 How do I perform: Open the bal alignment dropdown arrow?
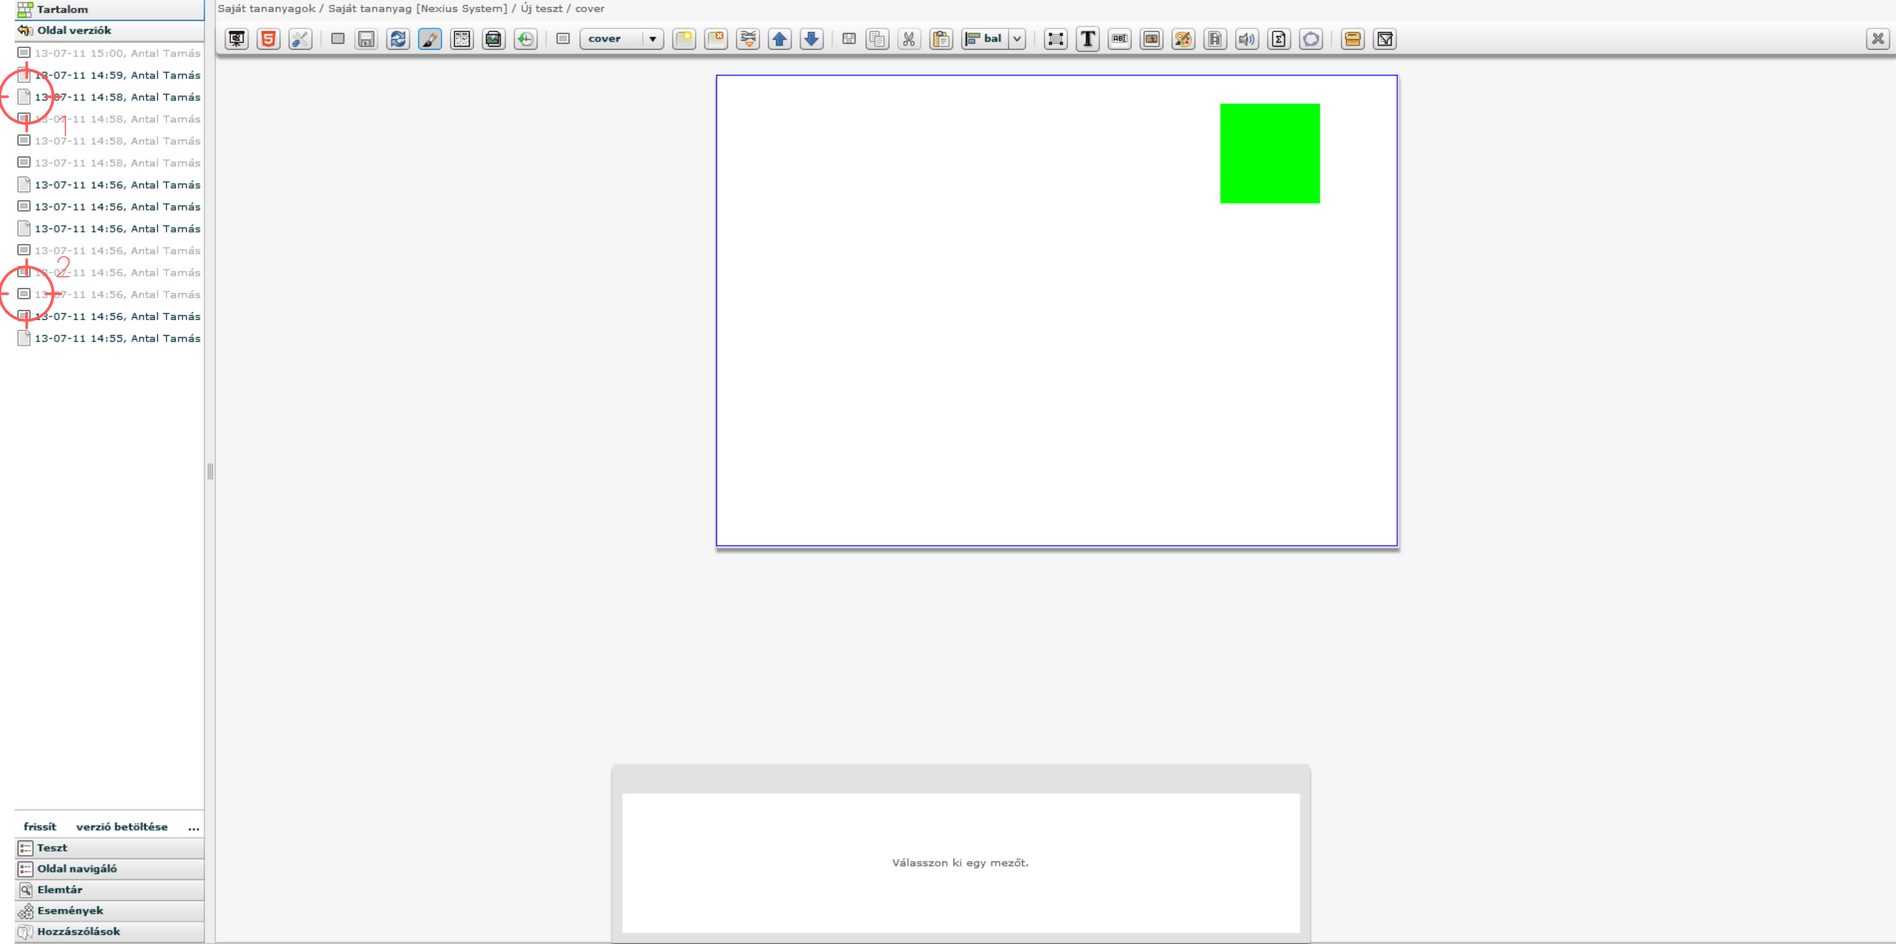1017,39
